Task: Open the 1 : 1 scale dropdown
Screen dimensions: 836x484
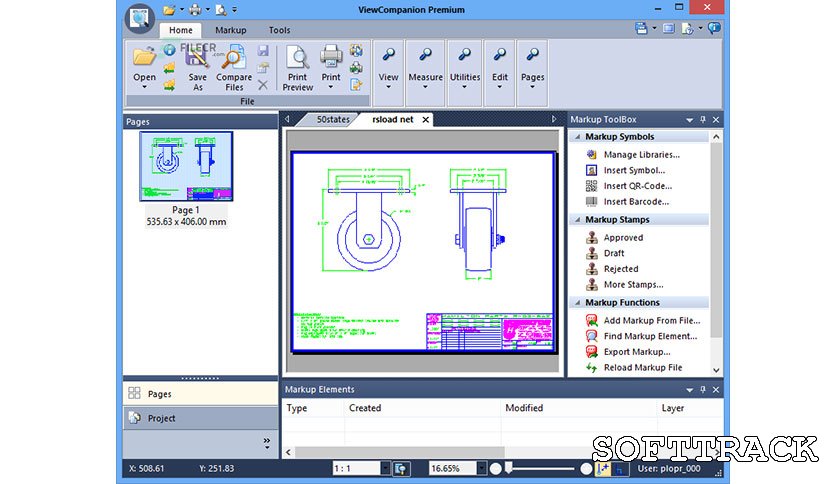Action: (x=385, y=468)
